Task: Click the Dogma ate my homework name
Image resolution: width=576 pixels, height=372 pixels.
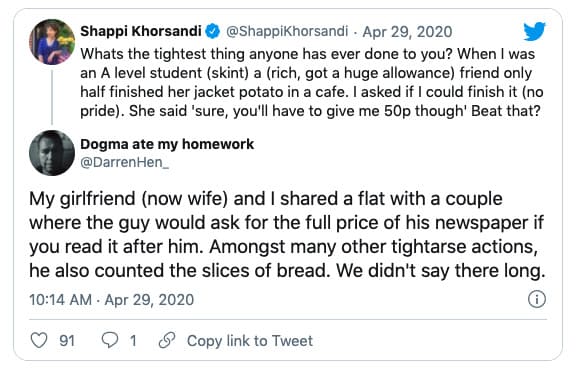Action: pyautogui.click(x=167, y=144)
